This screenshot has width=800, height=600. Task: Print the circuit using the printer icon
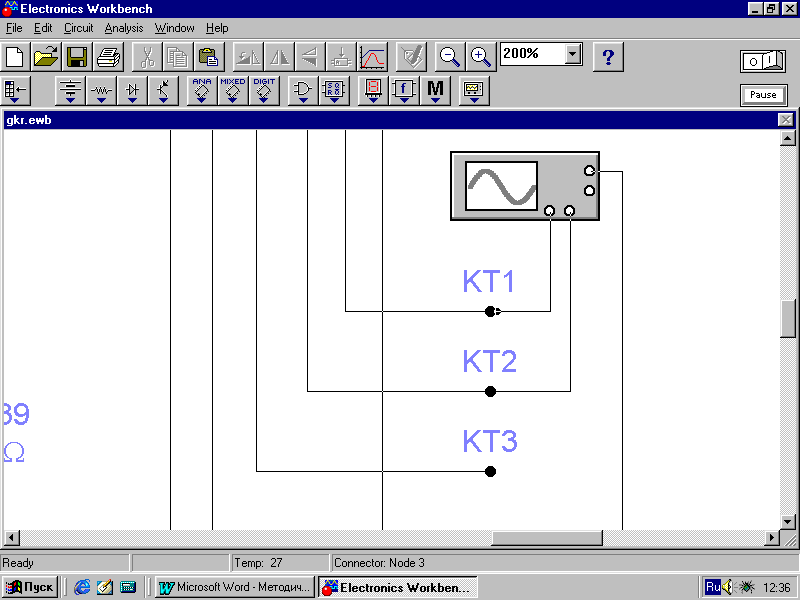(x=108, y=57)
